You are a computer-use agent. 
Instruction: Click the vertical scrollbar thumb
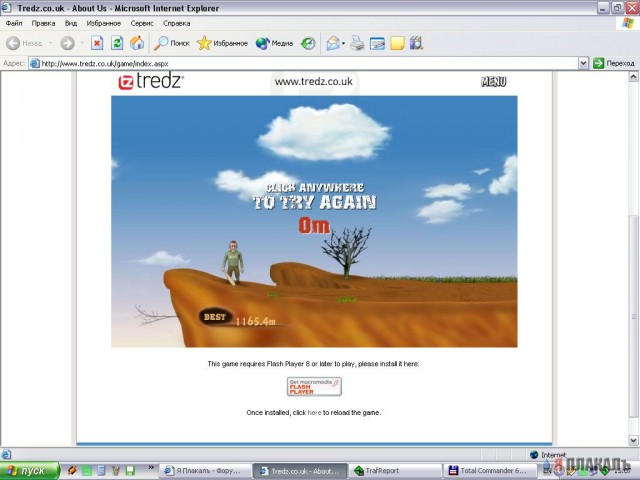(x=633, y=317)
